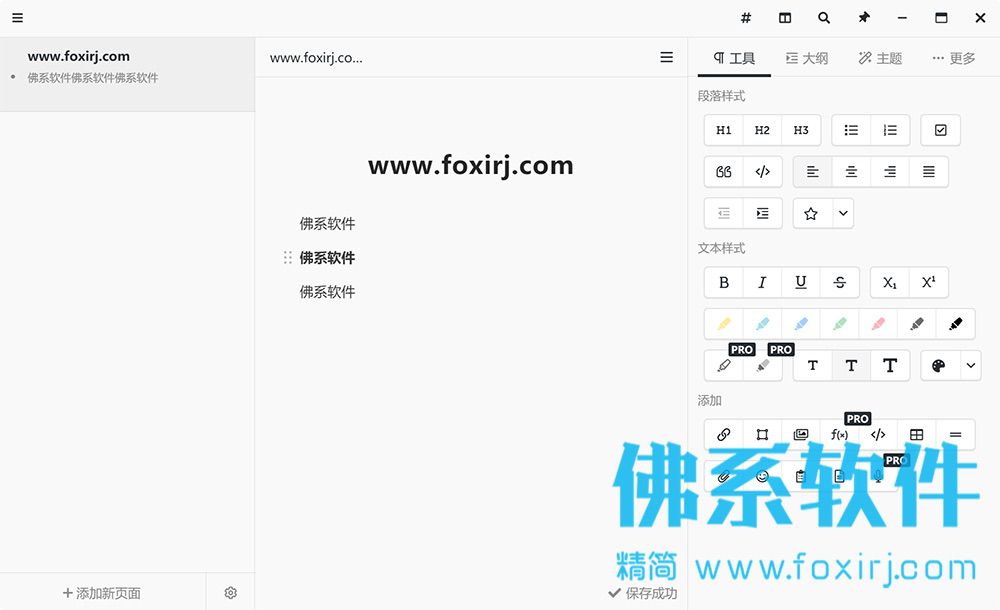This screenshot has width=1000, height=610.
Task: Open search with magnifier icon
Action: click(x=824, y=18)
